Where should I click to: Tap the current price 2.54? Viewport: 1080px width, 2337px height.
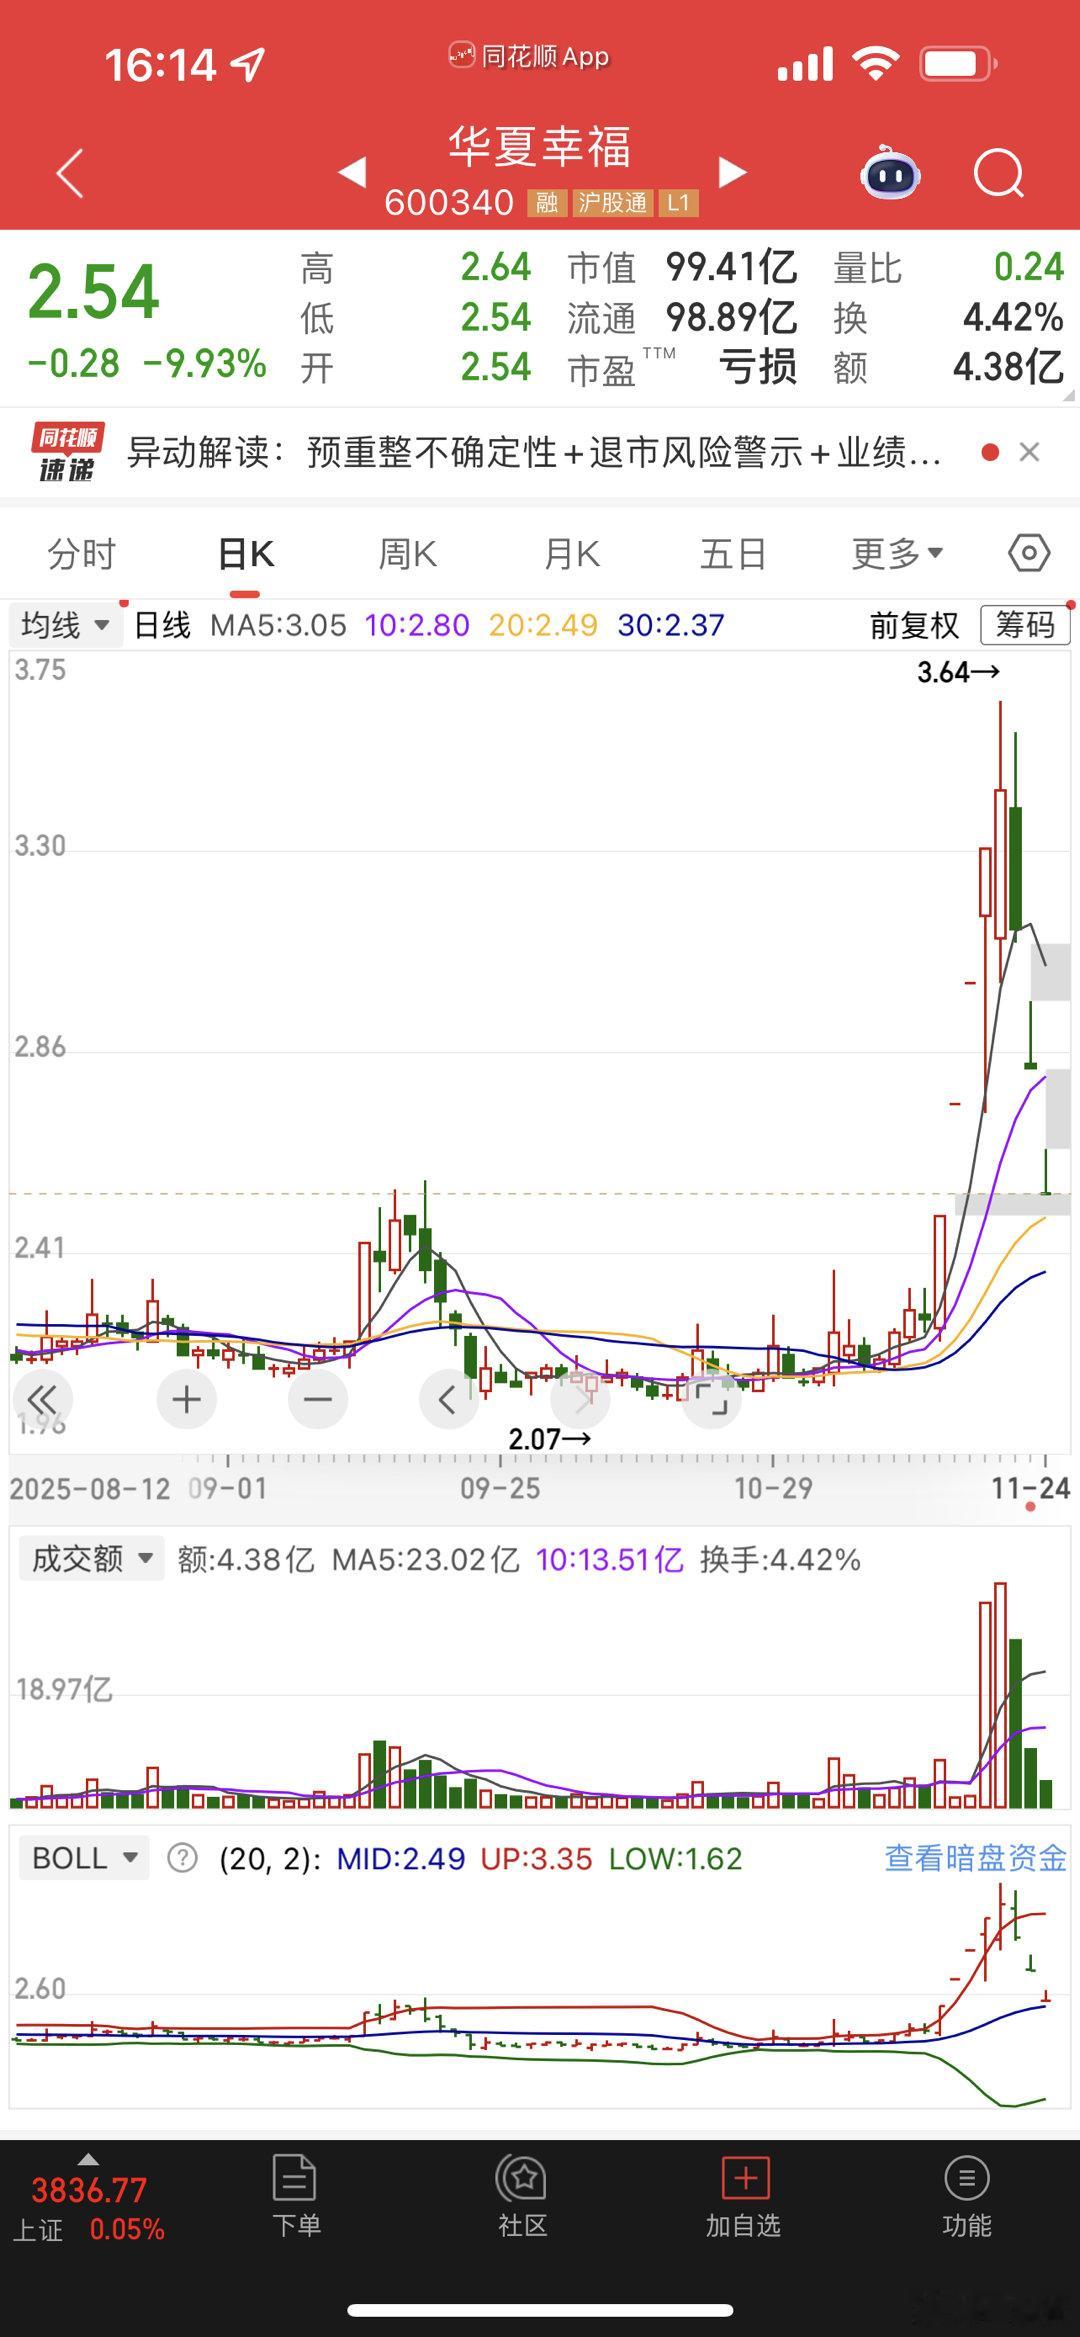(94, 292)
